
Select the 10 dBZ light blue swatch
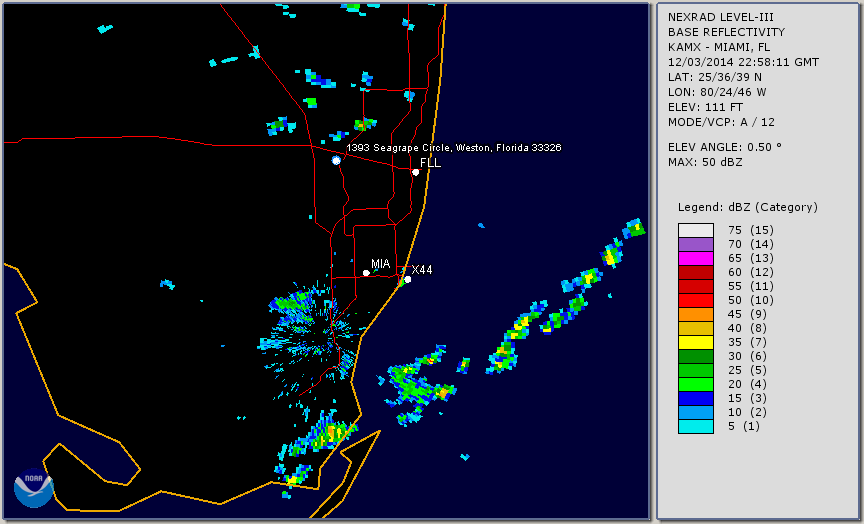pyautogui.click(x=695, y=413)
